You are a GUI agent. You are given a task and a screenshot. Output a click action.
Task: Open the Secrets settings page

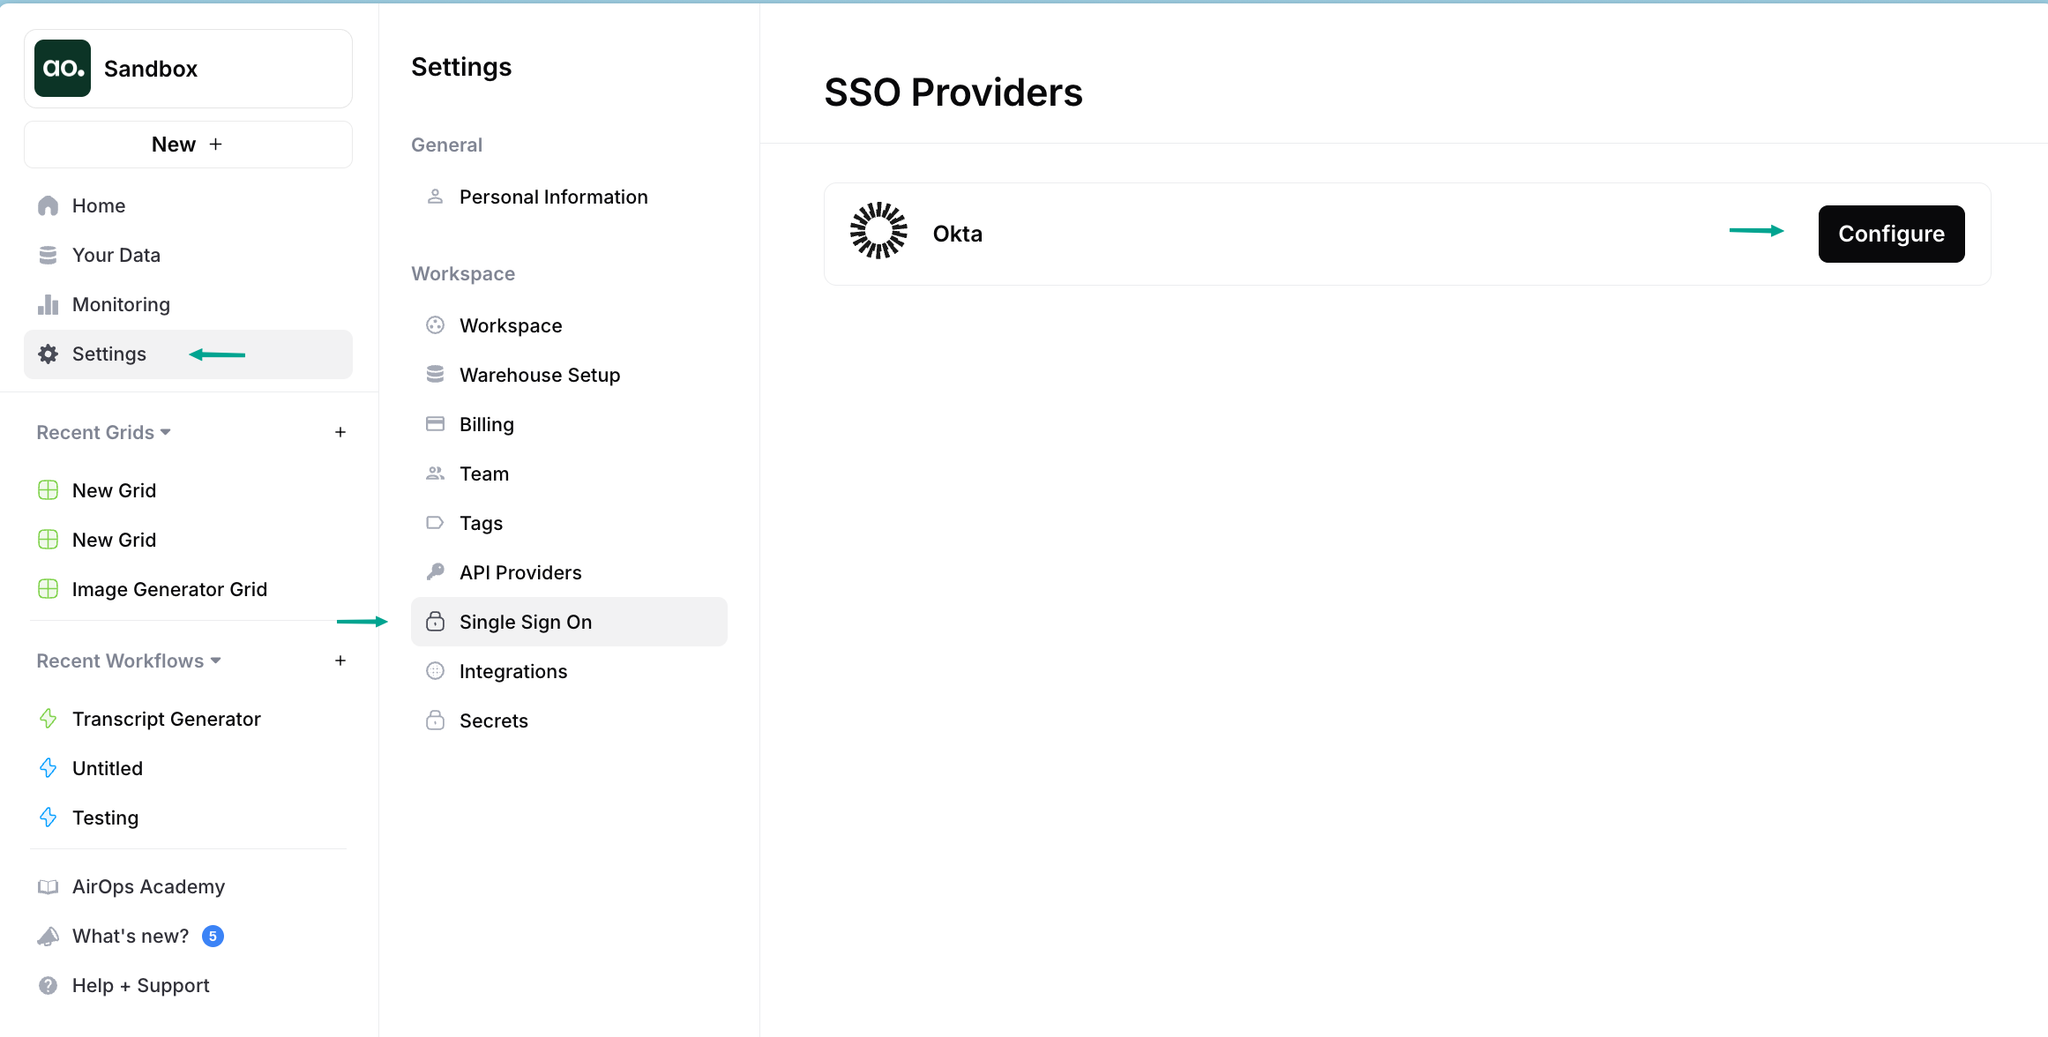[569, 721]
